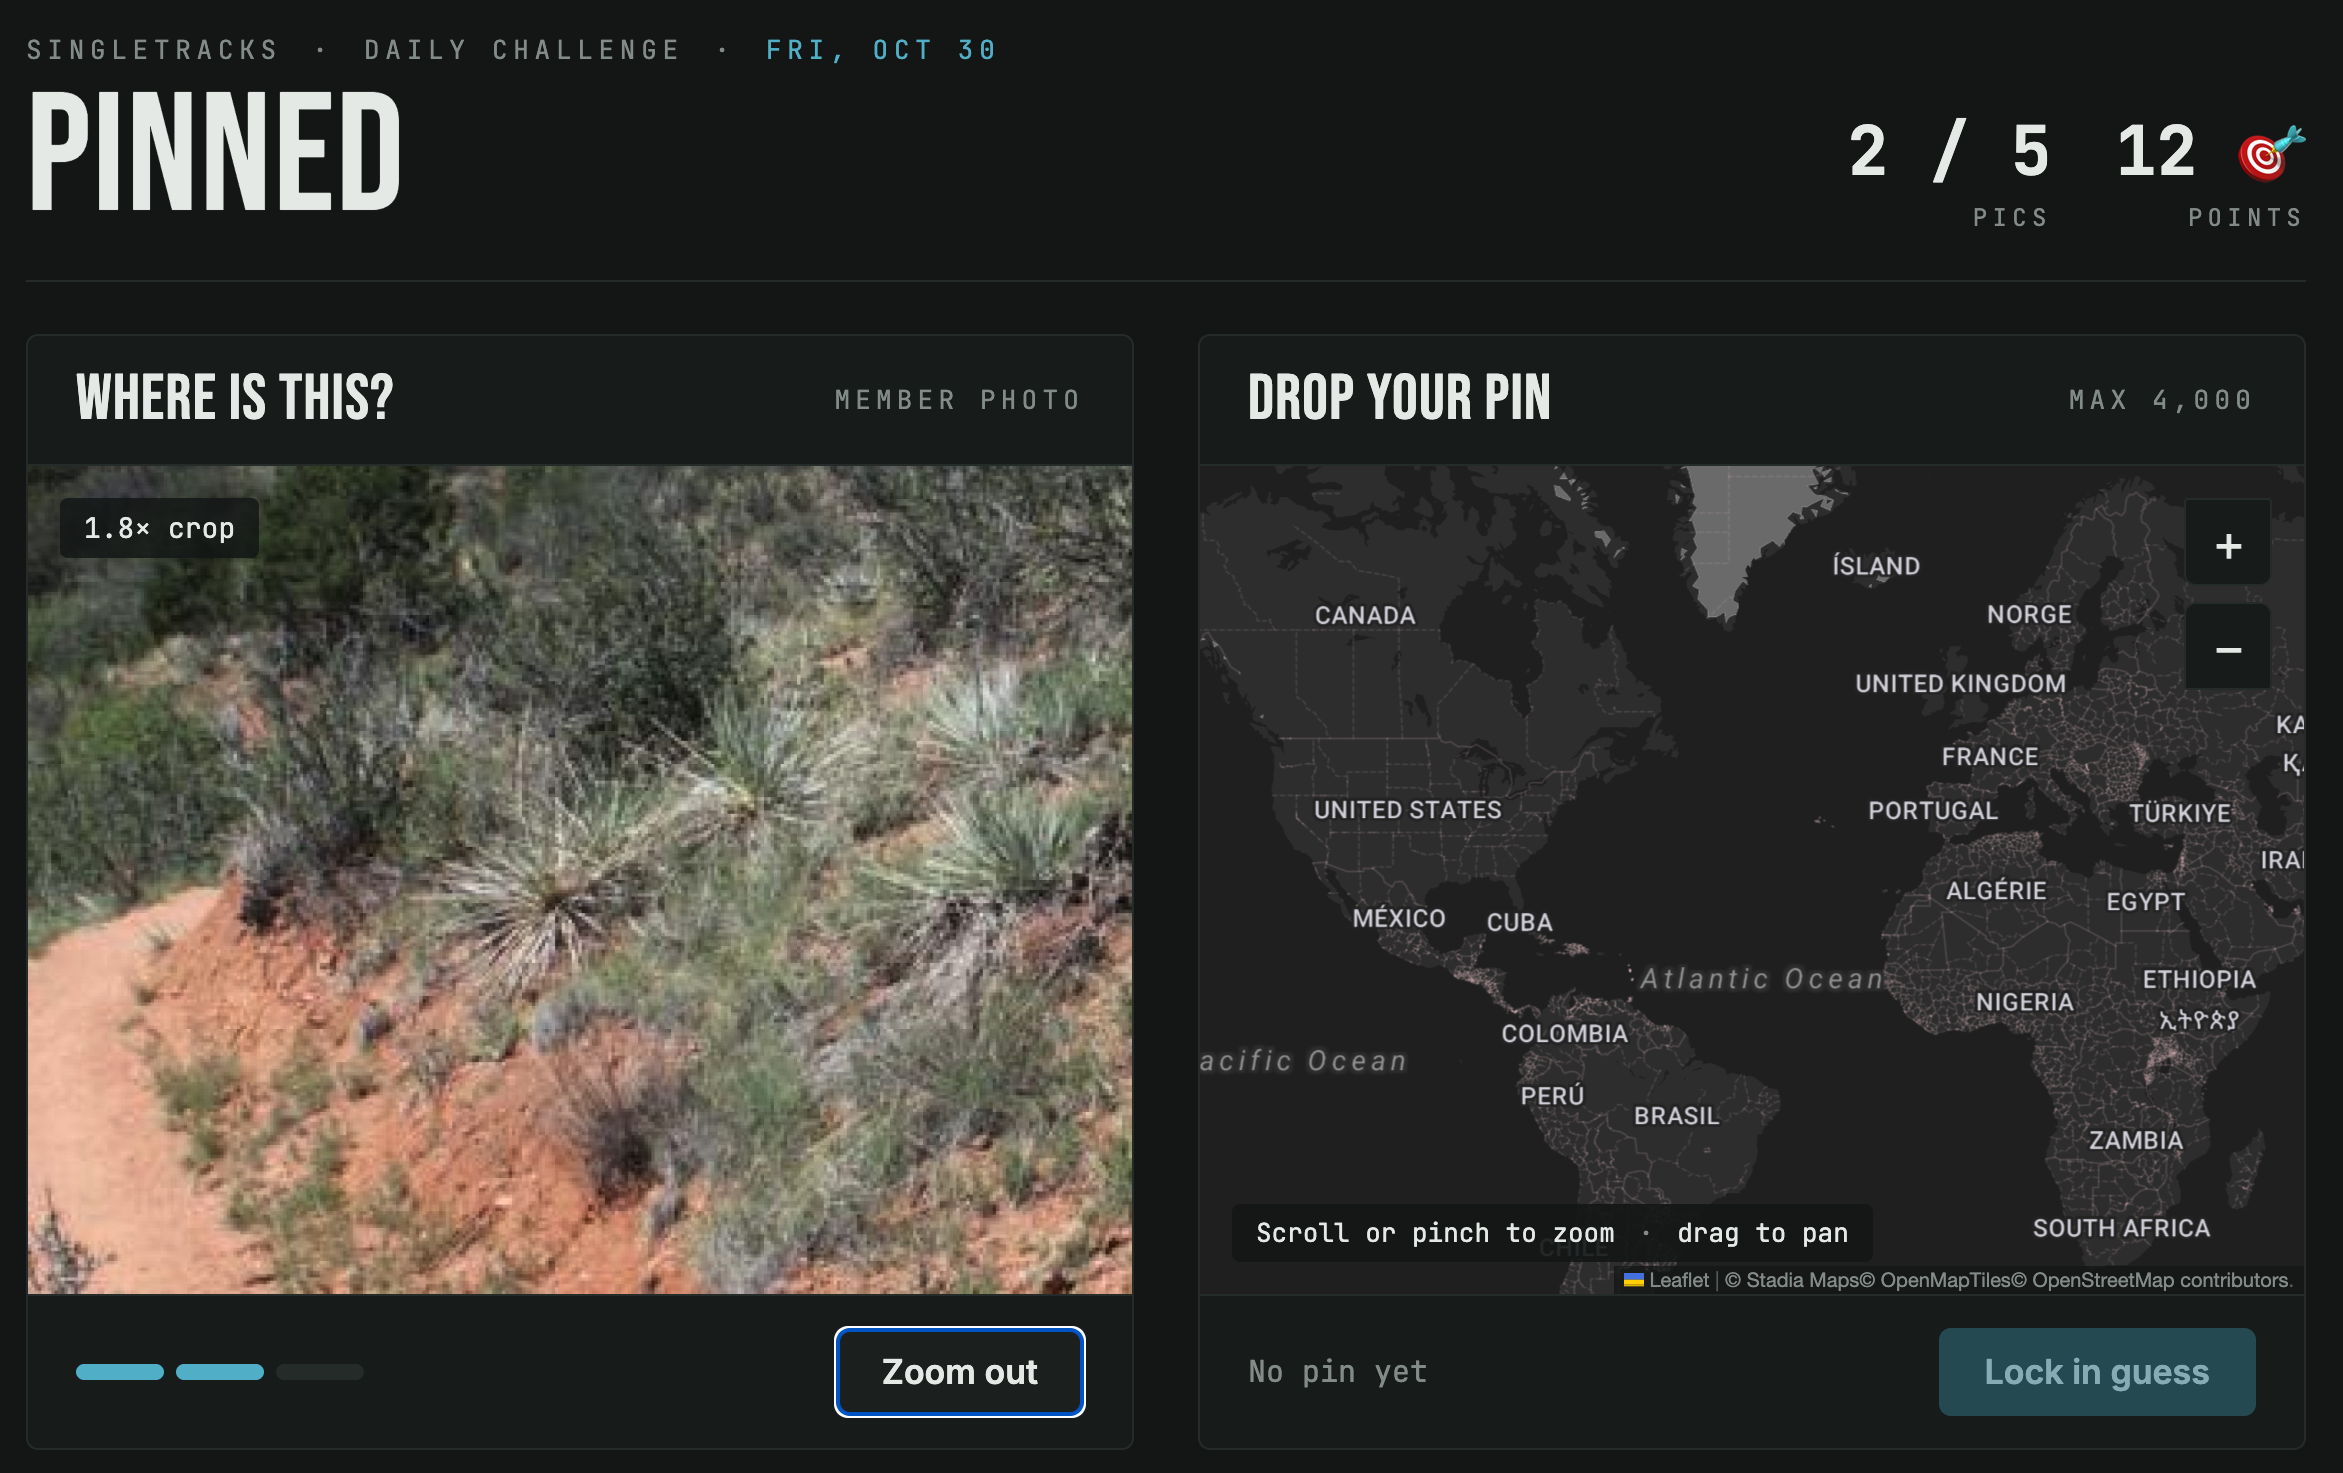Click the DROP YOUR PIN heading
This screenshot has height=1473, width=2343.
tap(1399, 398)
